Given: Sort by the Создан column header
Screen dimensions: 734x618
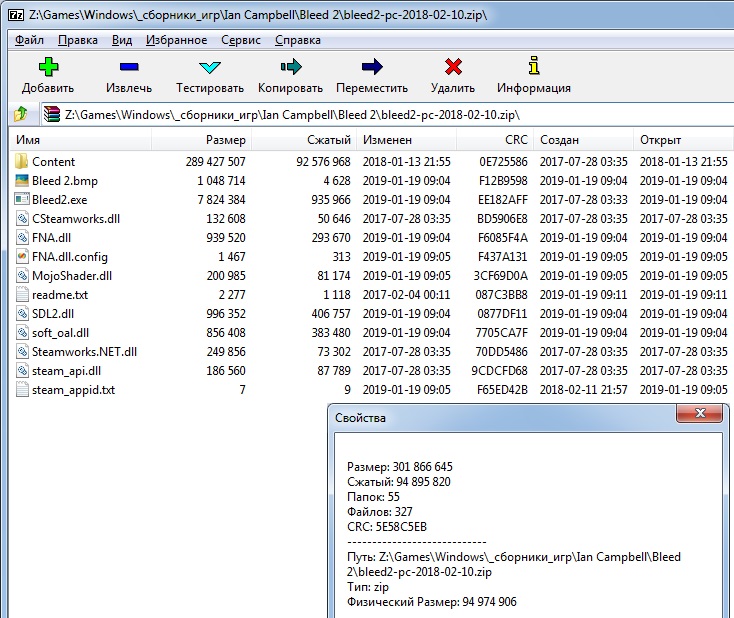Looking at the screenshot, I should 584,140.
